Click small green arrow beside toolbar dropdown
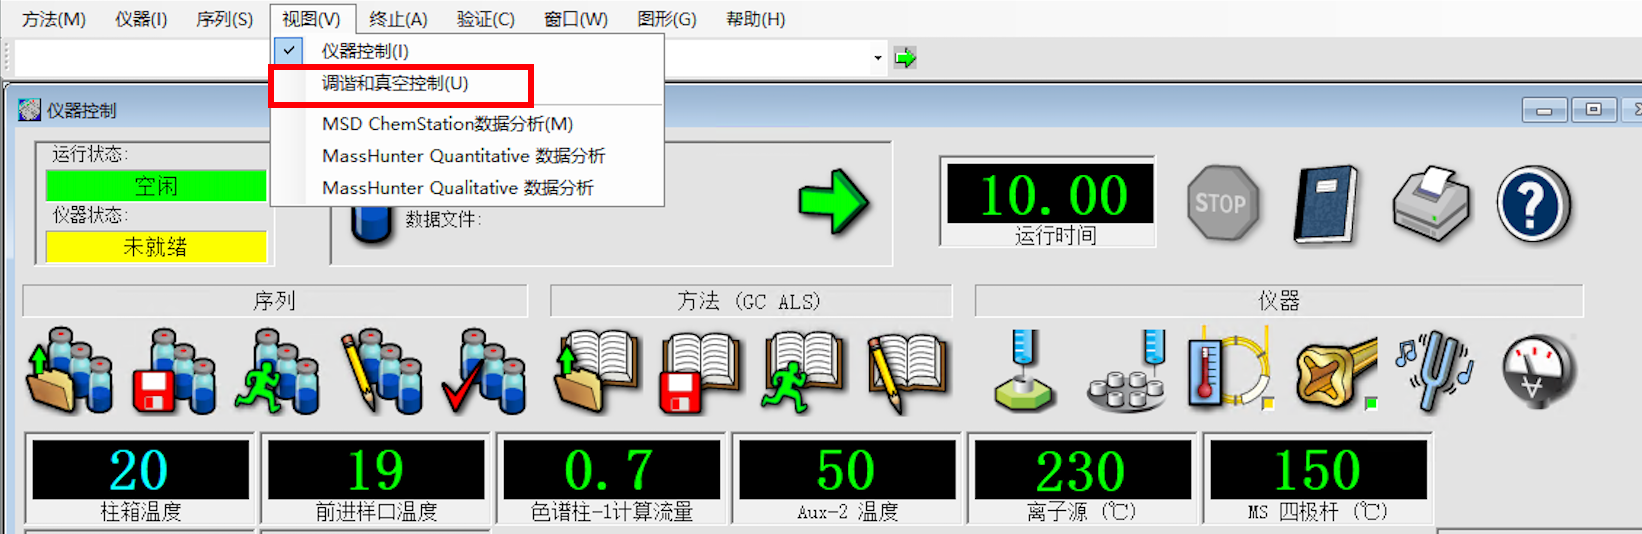The height and width of the screenshot is (534, 1642). coord(905,58)
